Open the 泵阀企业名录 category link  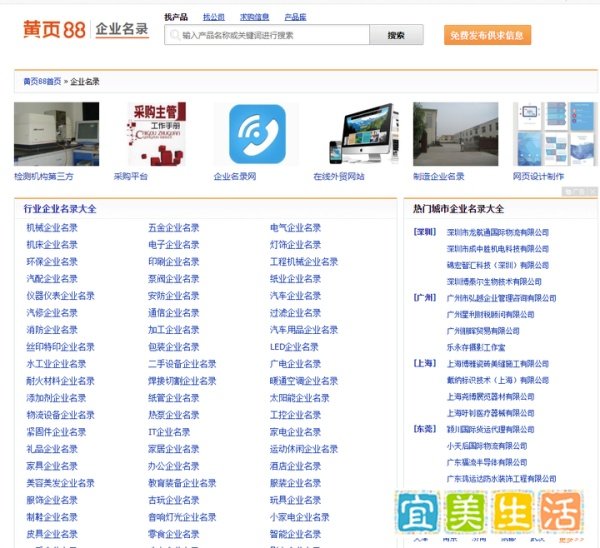pyautogui.click(x=174, y=279)
